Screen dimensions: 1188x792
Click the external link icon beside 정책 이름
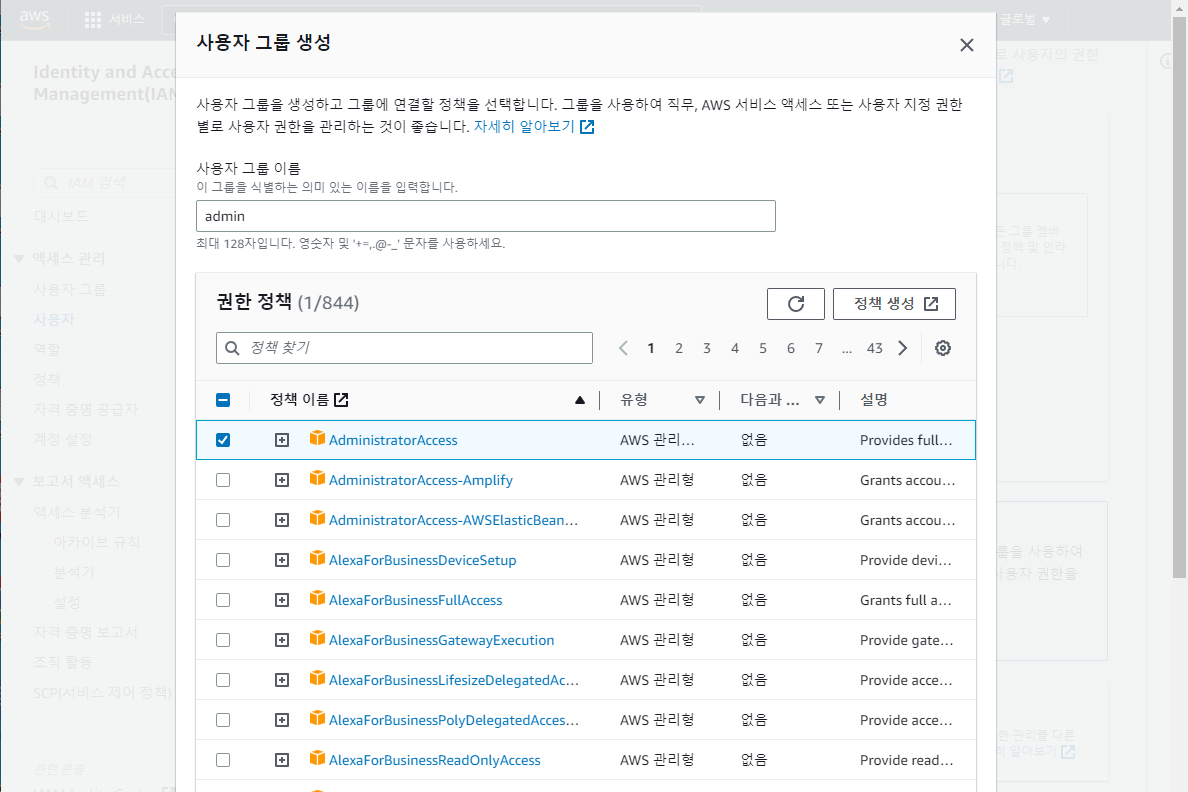click(x=342, y=399)
